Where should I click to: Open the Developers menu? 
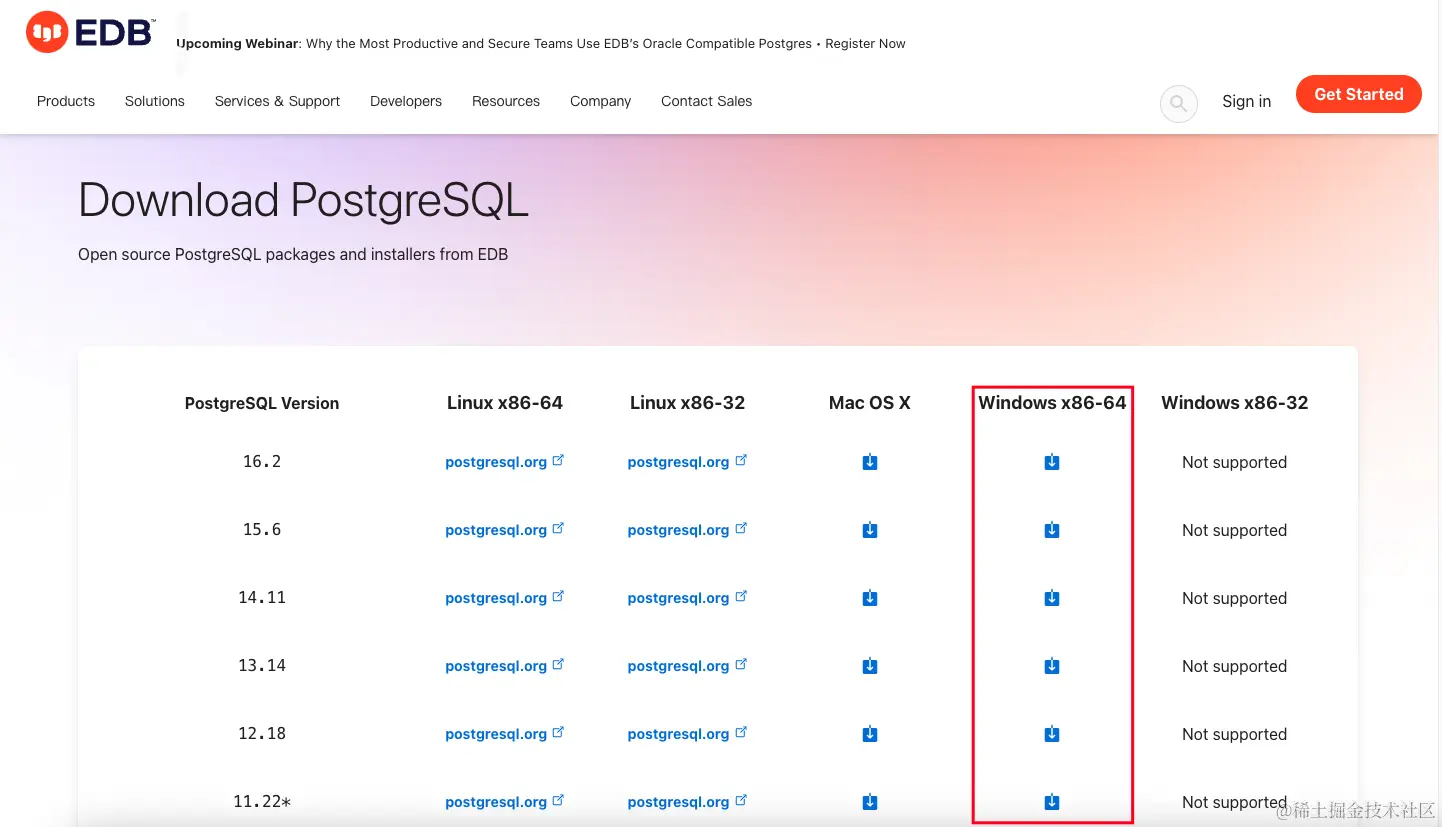(x=406, y=101)
